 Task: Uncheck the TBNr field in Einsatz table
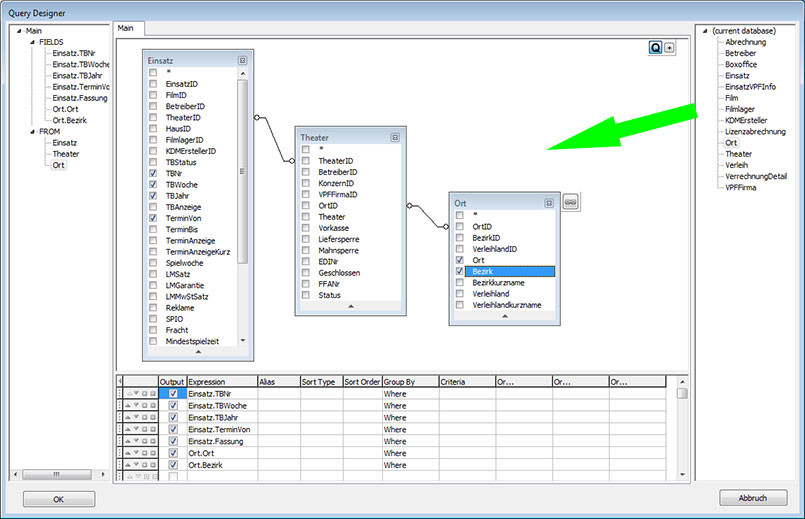[153, 173]
